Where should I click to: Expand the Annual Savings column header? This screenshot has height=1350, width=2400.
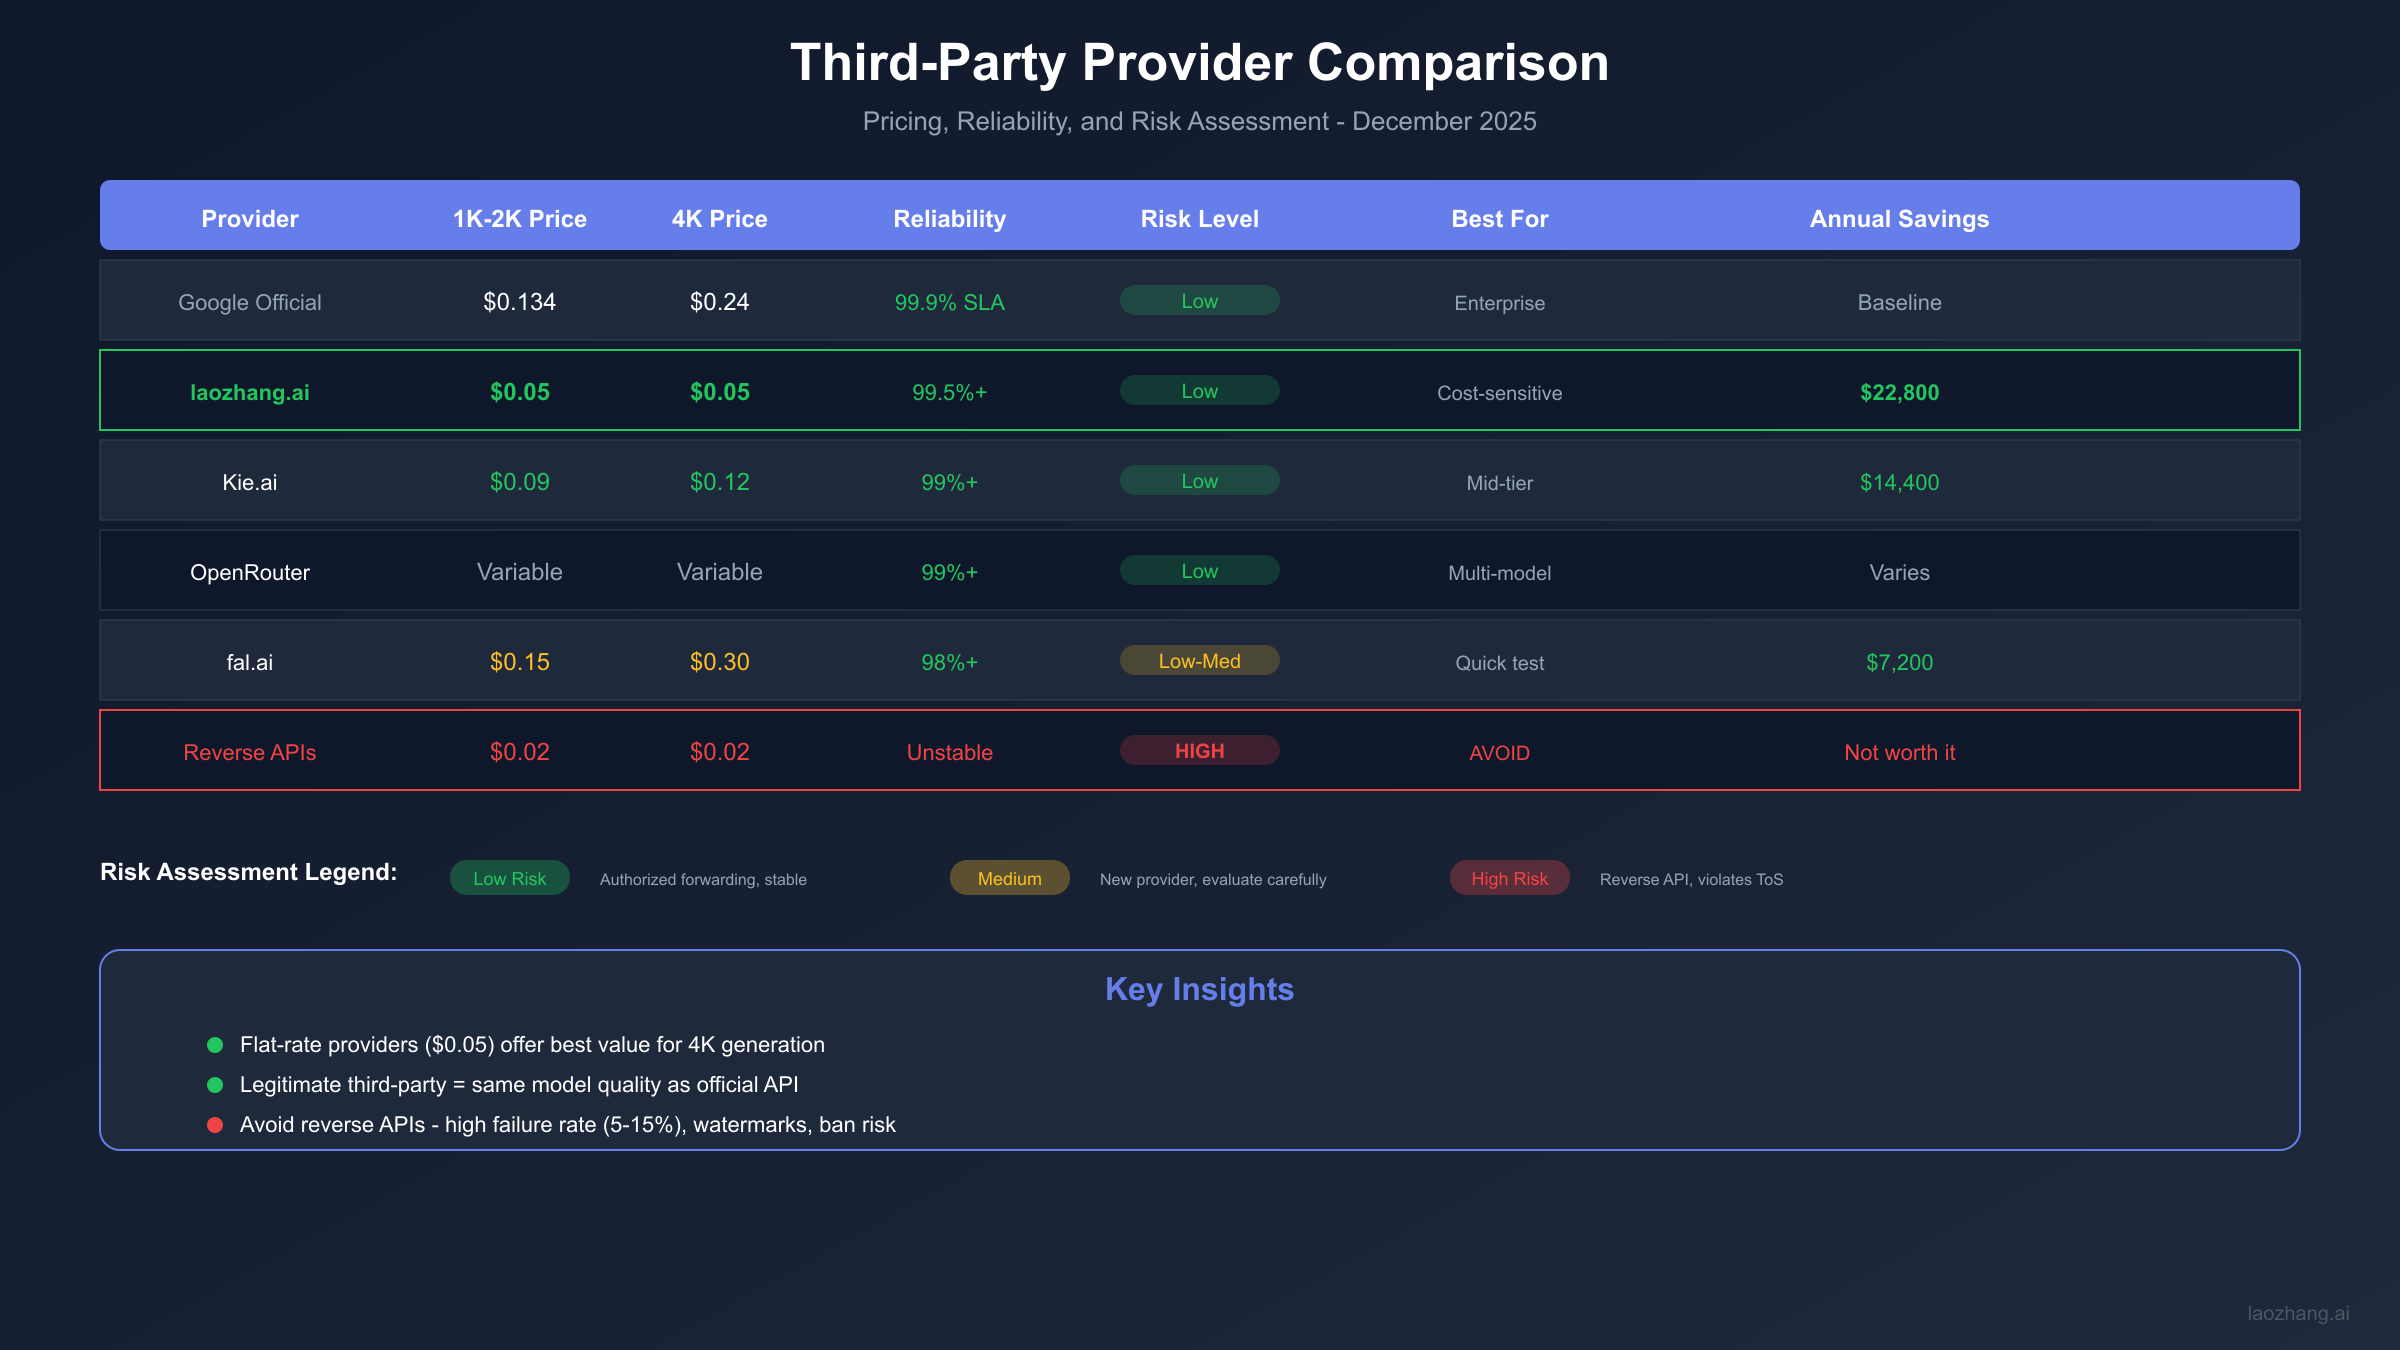(1898, 218)
